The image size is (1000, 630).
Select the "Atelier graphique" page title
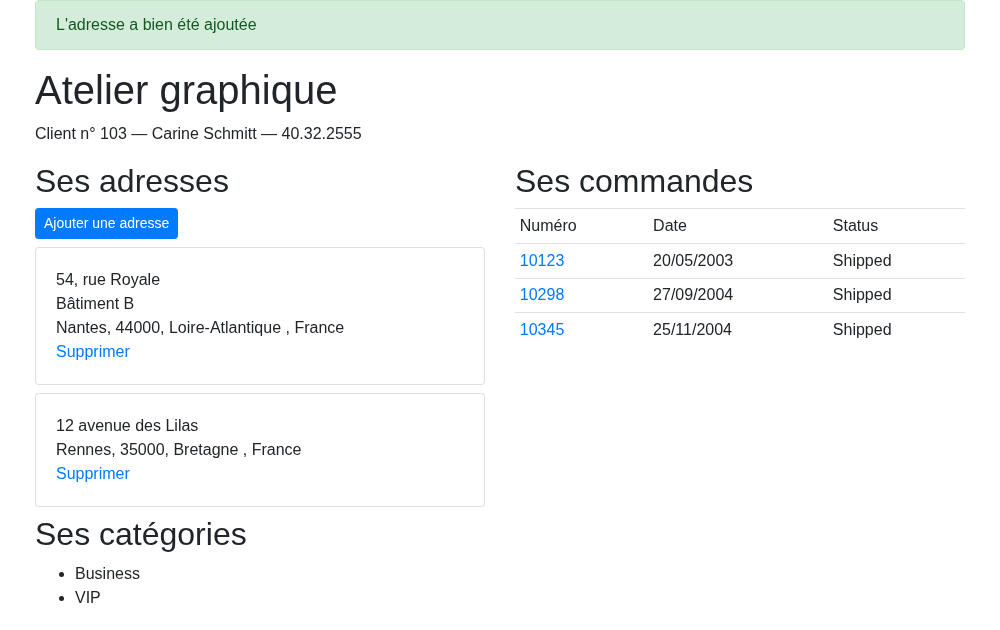pos(186,90)
